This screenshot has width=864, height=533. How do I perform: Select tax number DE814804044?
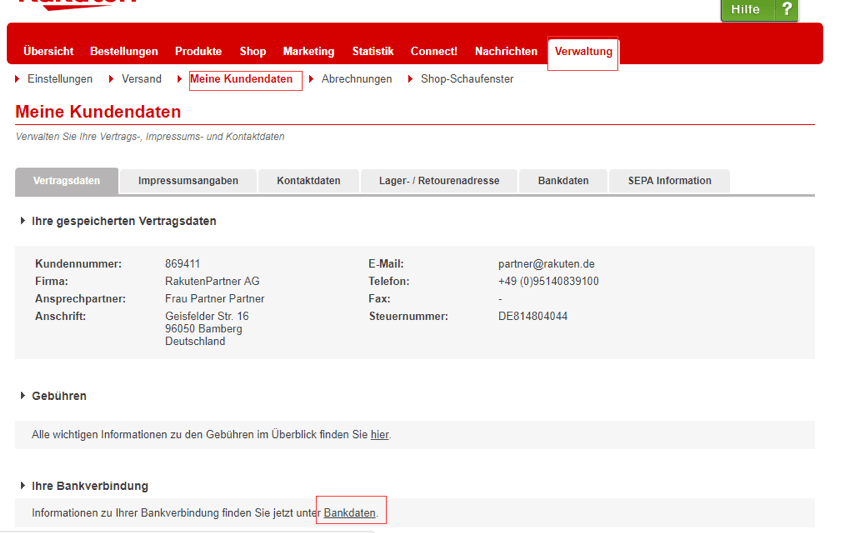pos(533,316)
